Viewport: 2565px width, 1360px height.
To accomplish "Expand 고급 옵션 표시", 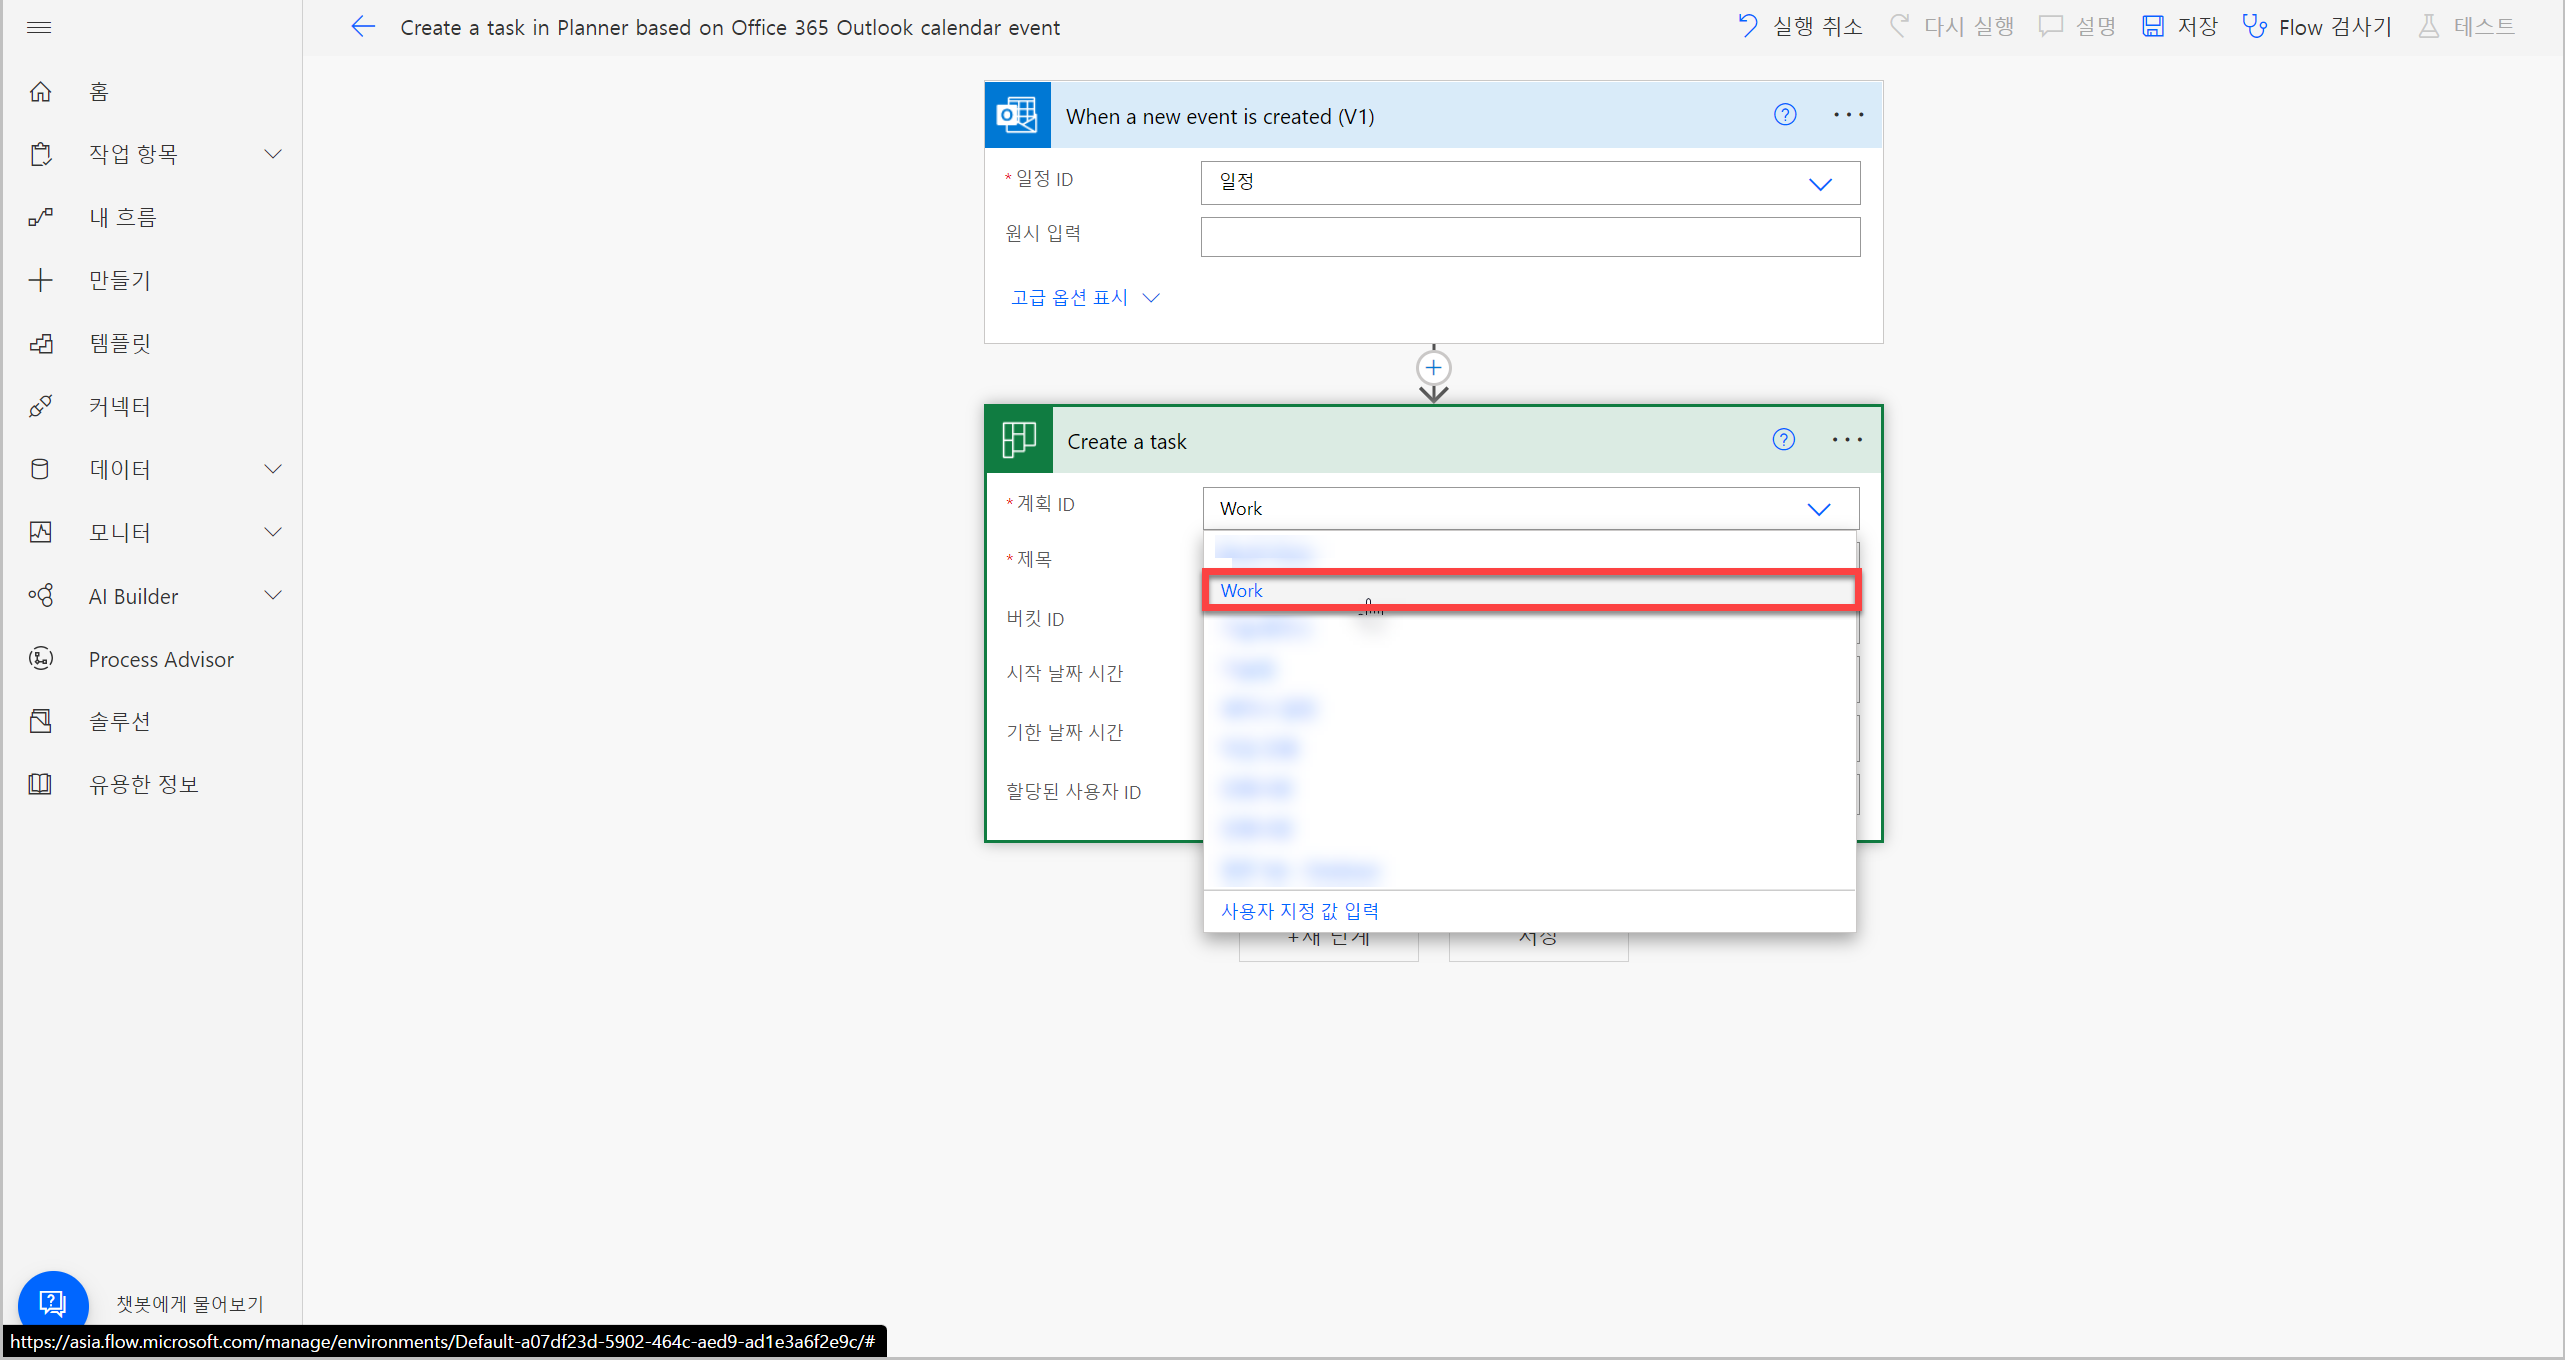I will [x=1085, y=298].
